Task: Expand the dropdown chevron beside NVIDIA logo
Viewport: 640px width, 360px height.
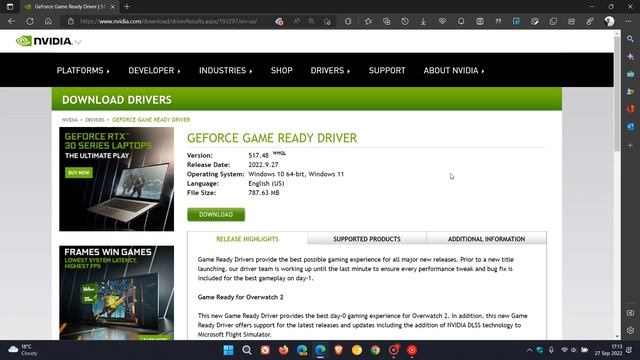Action: pos(78,42)
